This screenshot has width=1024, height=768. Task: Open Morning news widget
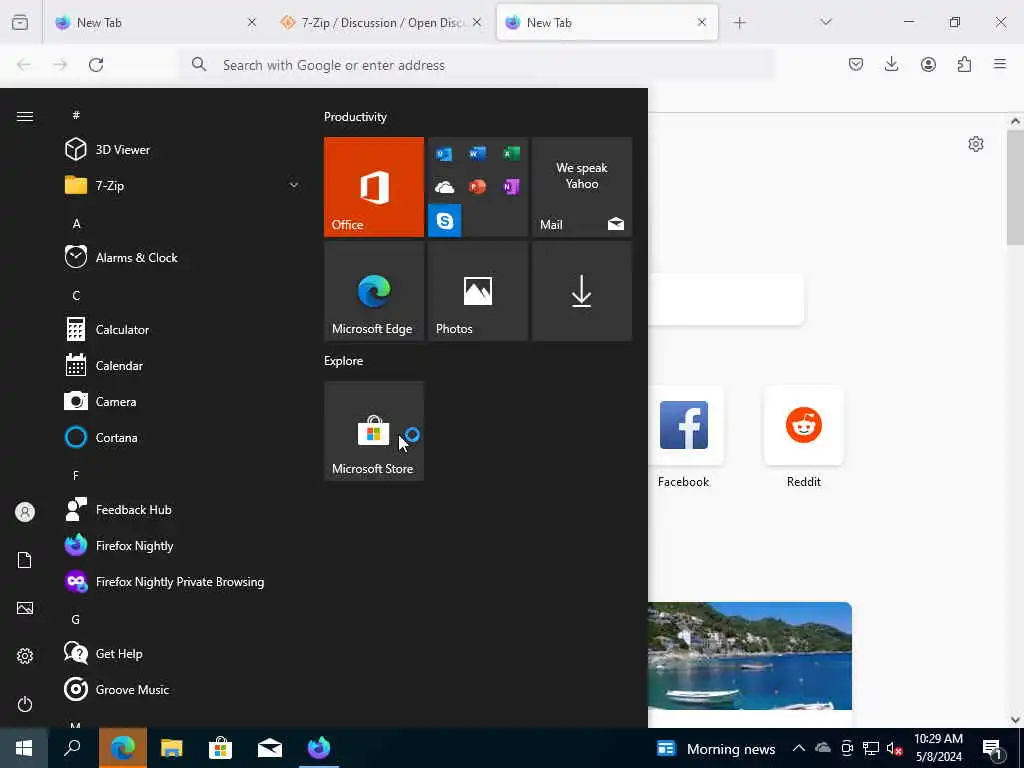[716, 748]
